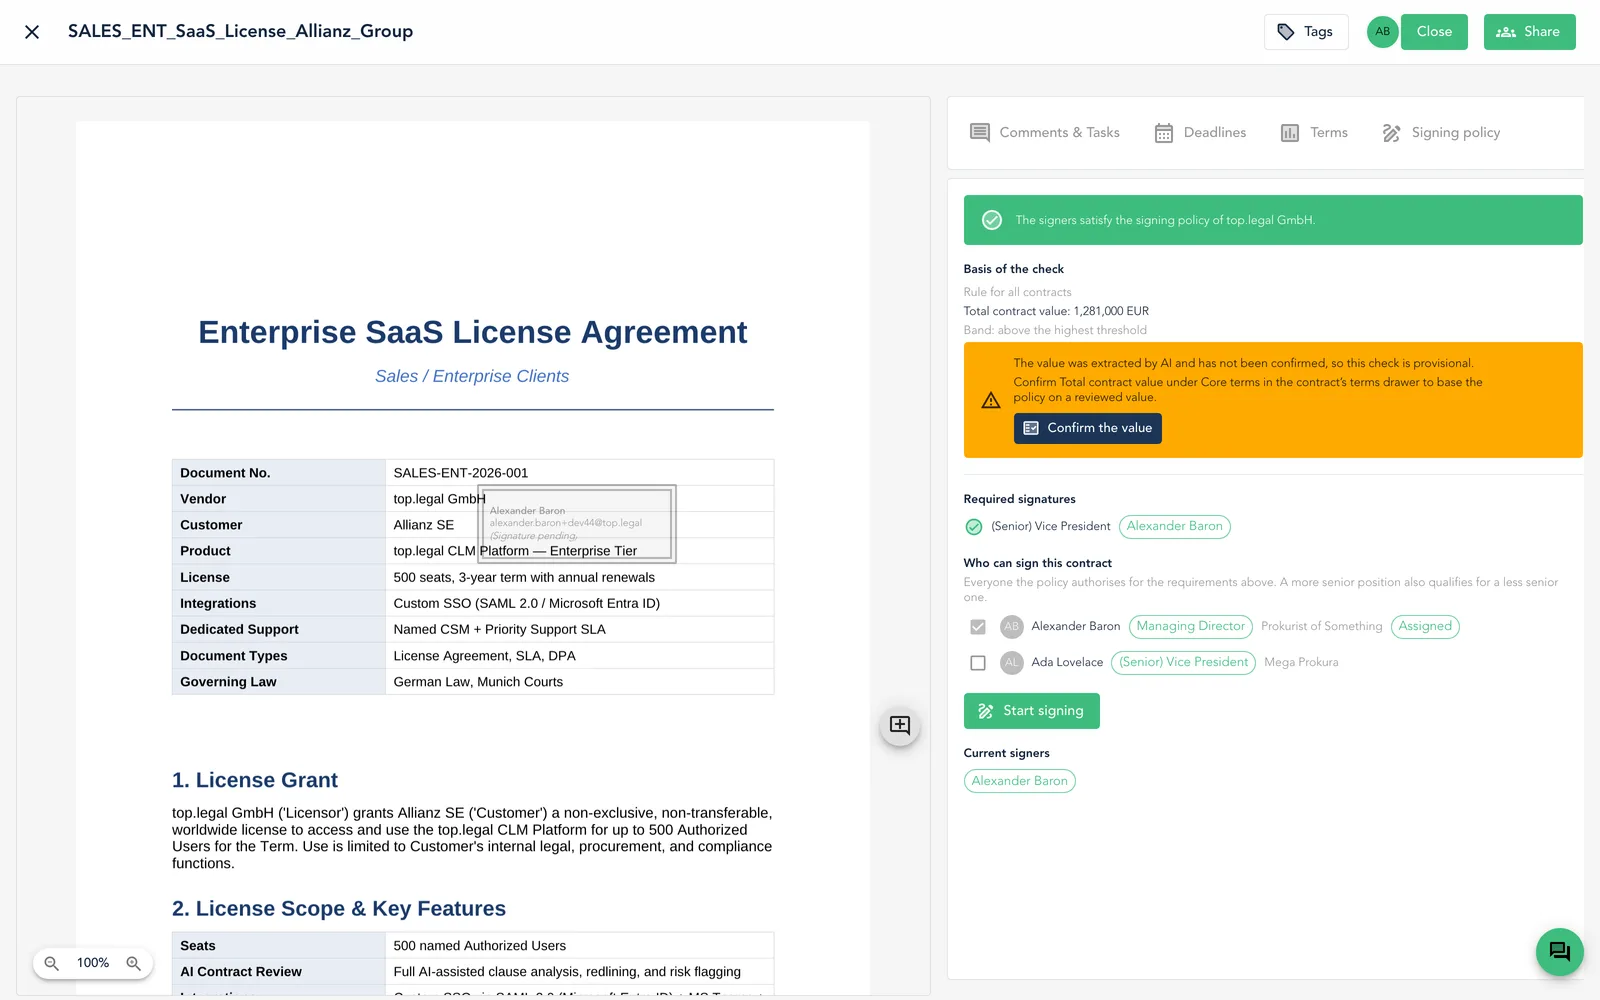This screenshot has height=1000, width=1600.
Task: Click the Mega Prokura label
Action: click(1301, 663)
